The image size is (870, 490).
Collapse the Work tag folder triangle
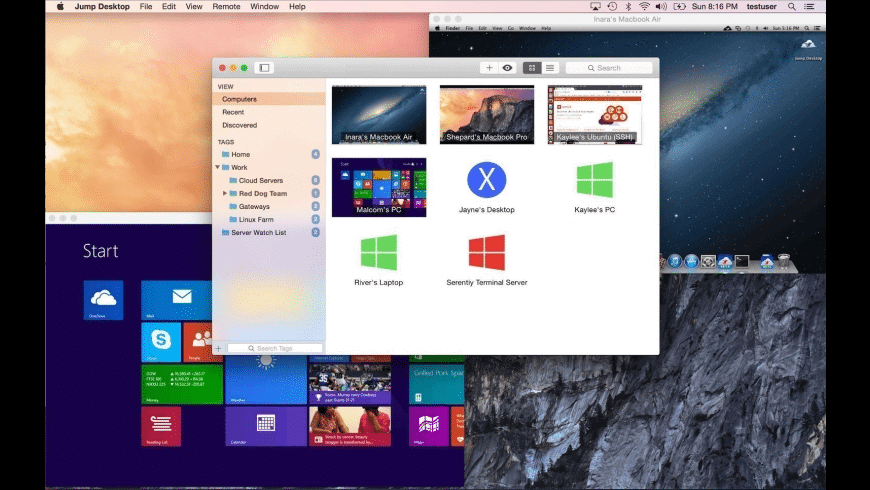point(216,168)
